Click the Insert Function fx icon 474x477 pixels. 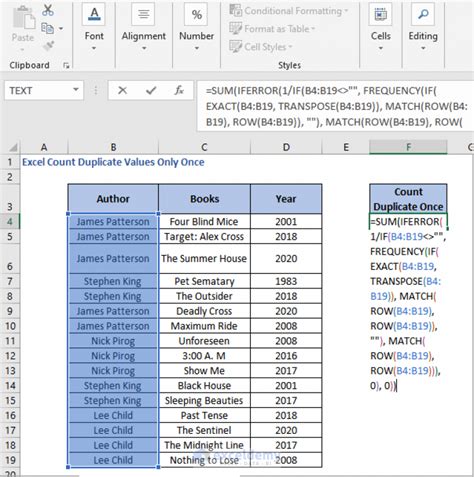click(179, 90)
